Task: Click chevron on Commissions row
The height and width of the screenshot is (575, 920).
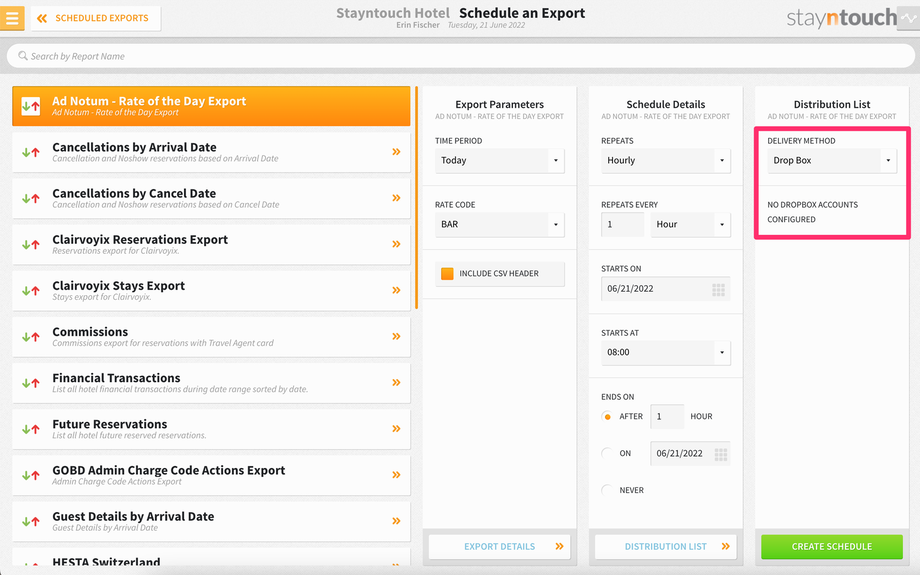Action: (x=397, y=336)
